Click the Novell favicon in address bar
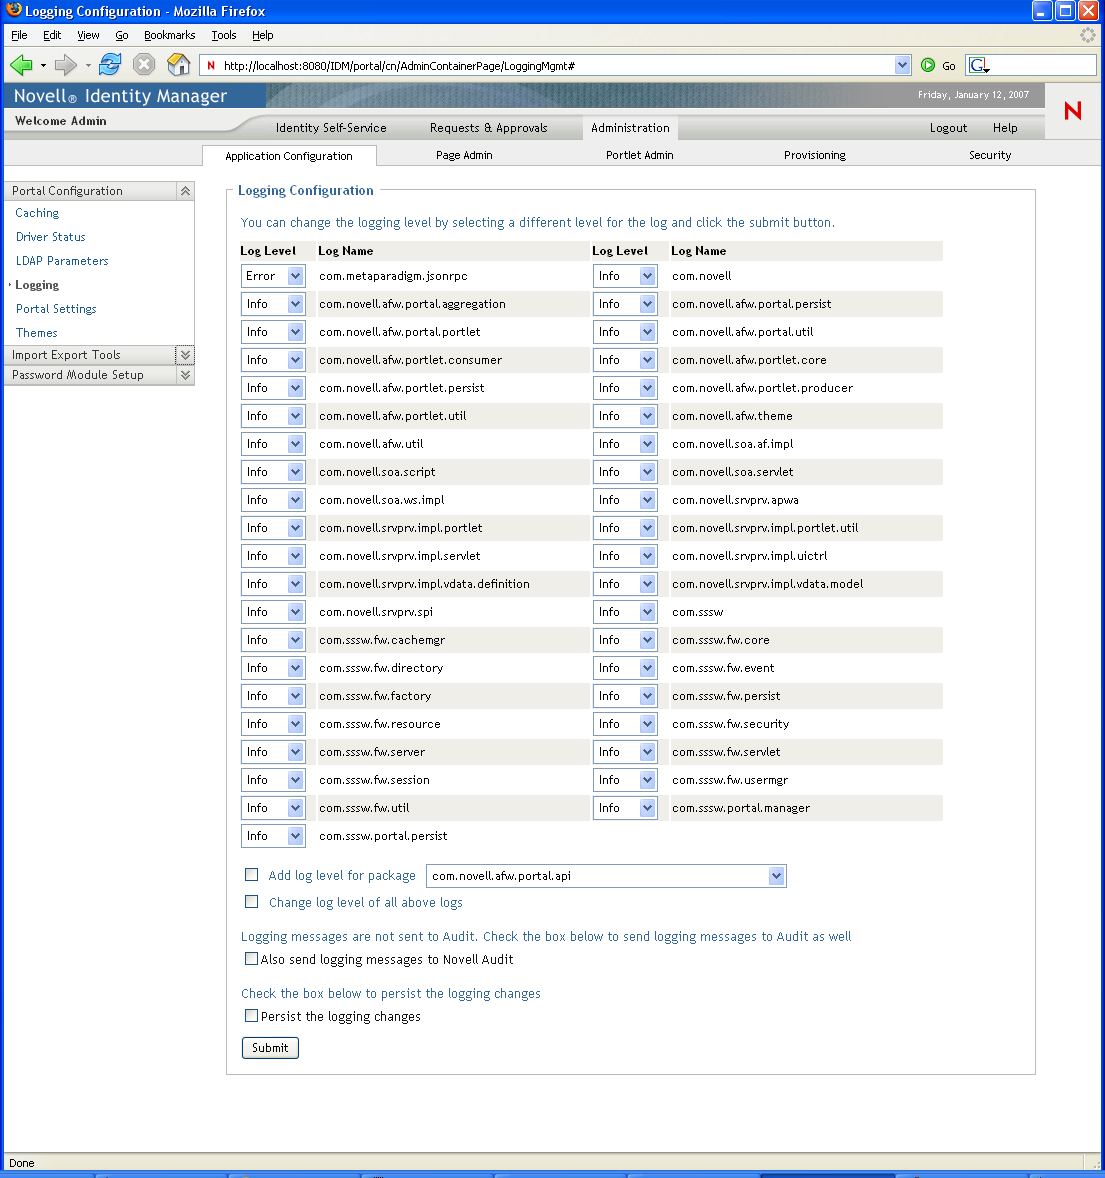 211,65
